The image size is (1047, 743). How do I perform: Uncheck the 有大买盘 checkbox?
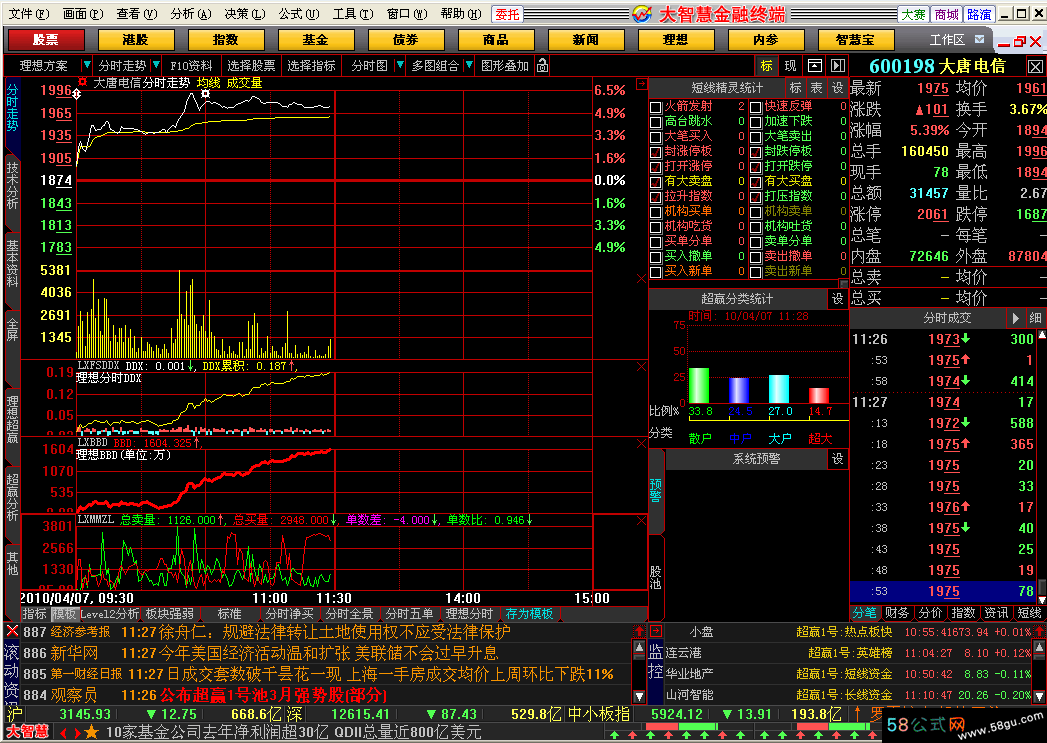pyautogui.click(x=756, y=182)
